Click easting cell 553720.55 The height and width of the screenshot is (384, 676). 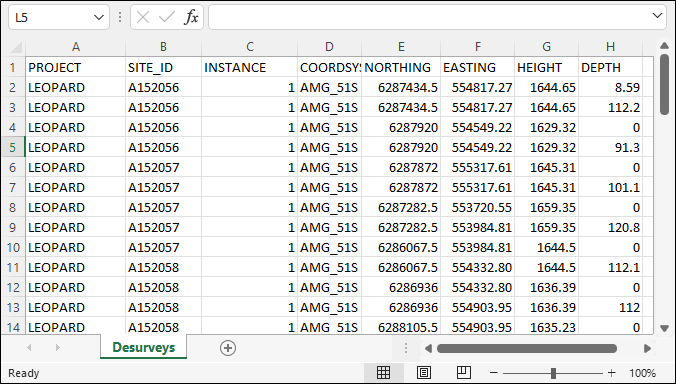(x=477, y=207)
